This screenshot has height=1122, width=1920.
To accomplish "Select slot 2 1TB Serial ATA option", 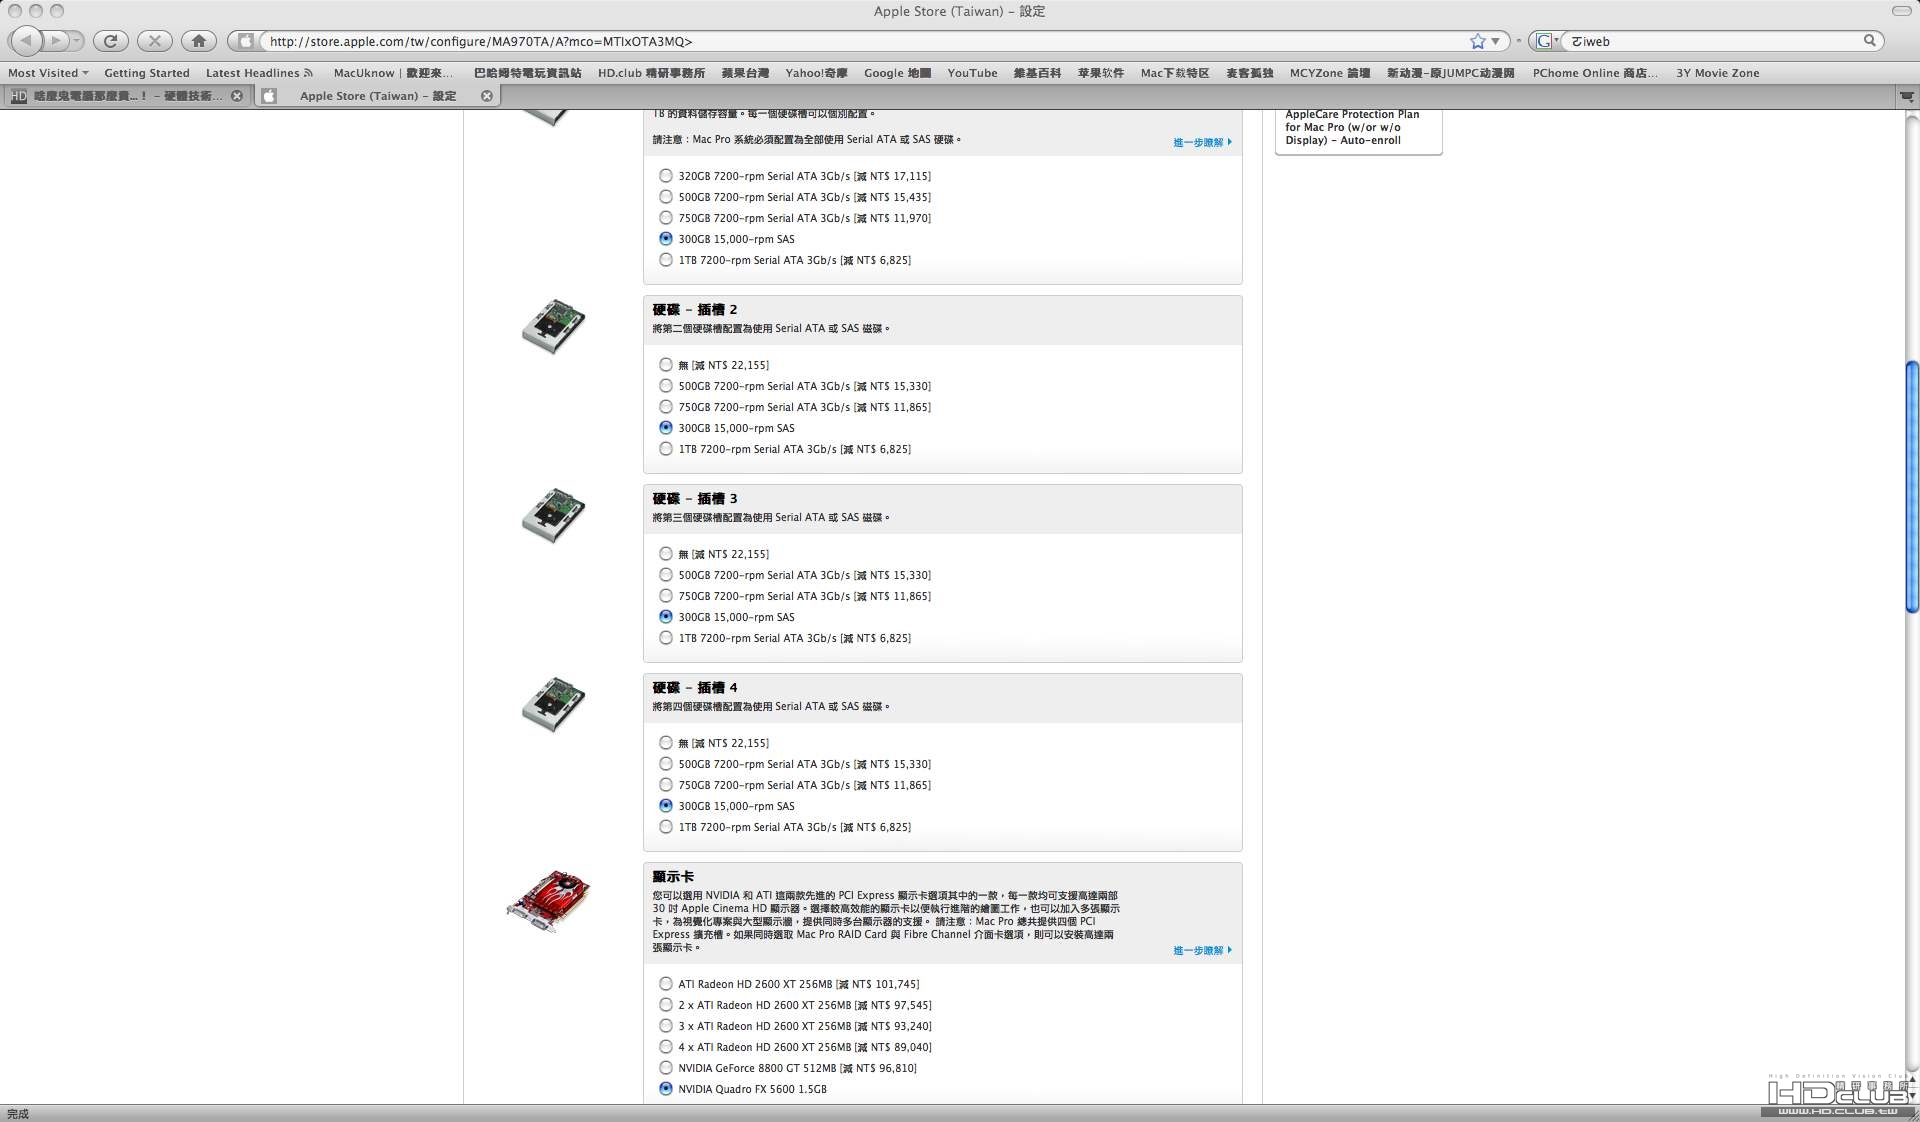I will [x=666, y=449].
